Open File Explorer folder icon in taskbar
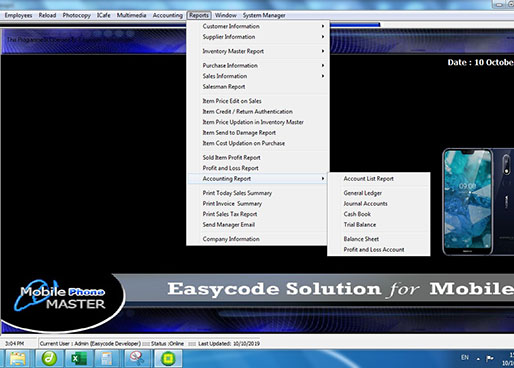This screenshot has height=368, width=514. 18,359
